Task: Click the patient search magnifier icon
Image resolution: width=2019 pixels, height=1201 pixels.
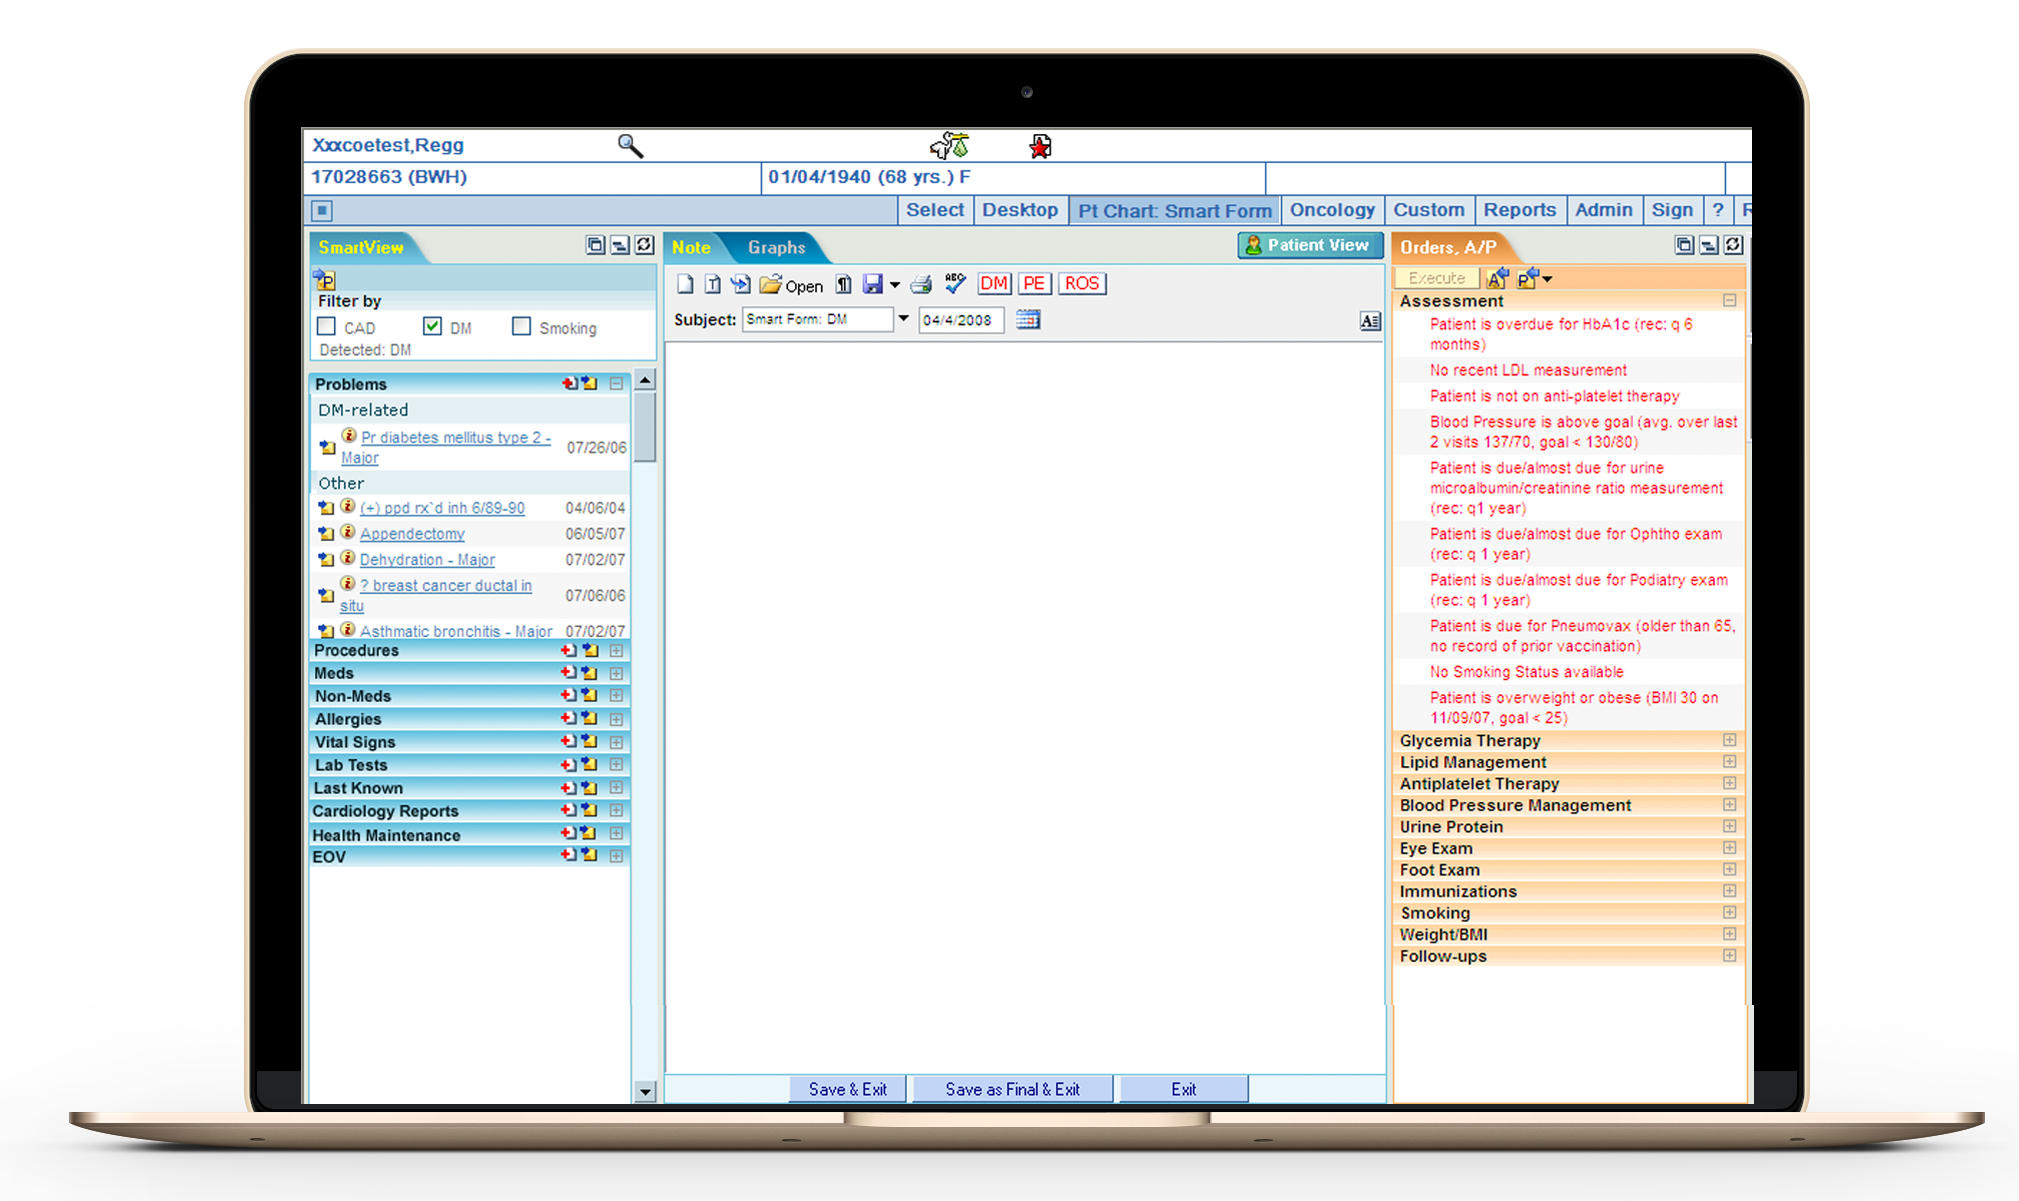Action: [x=630, y=146]
